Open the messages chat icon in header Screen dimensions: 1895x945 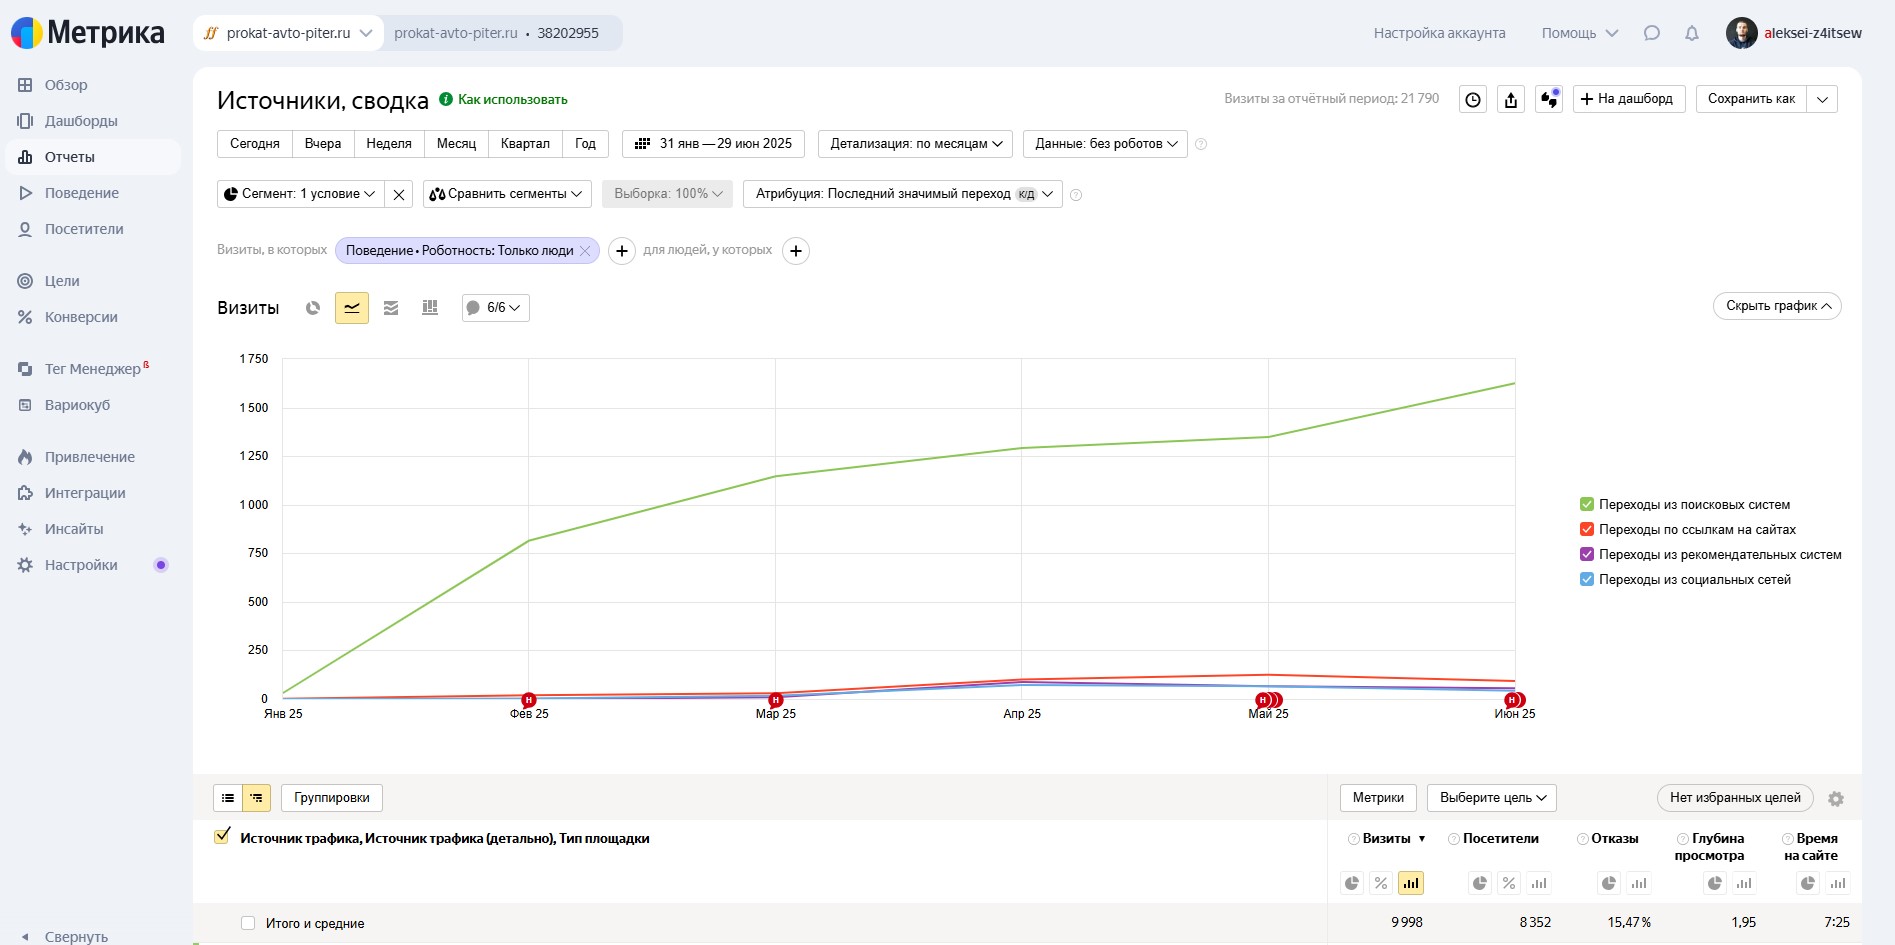pos(1652,33)
